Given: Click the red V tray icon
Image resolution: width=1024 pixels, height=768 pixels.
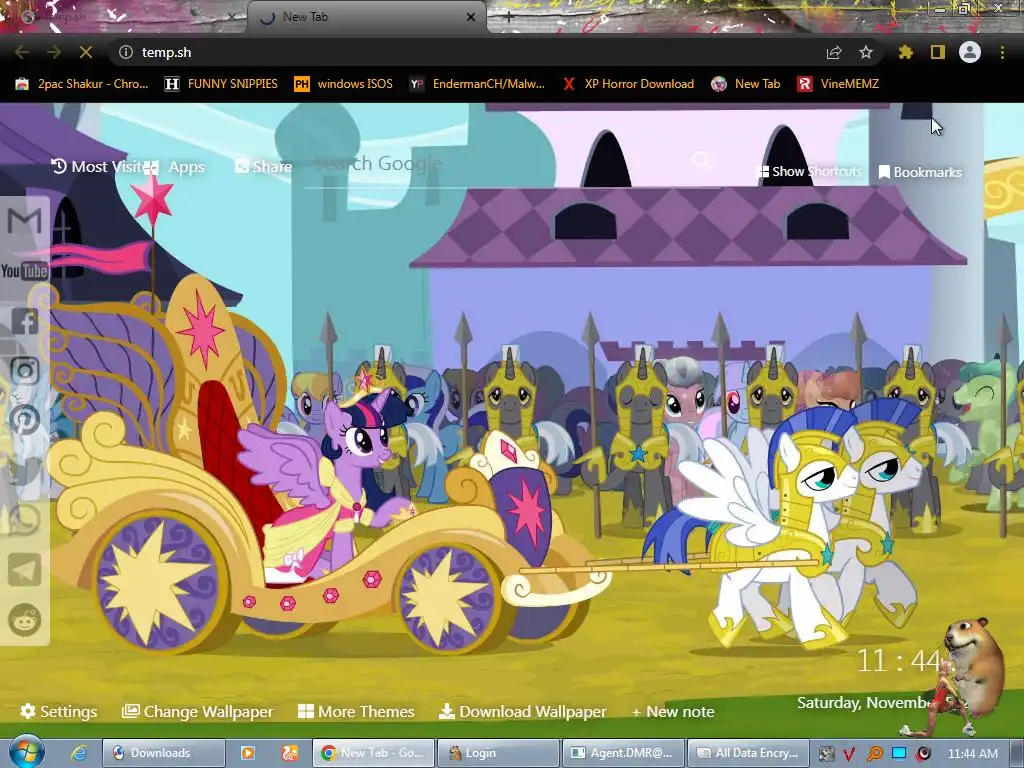Looking at the screenshot, I should (849, 754).
